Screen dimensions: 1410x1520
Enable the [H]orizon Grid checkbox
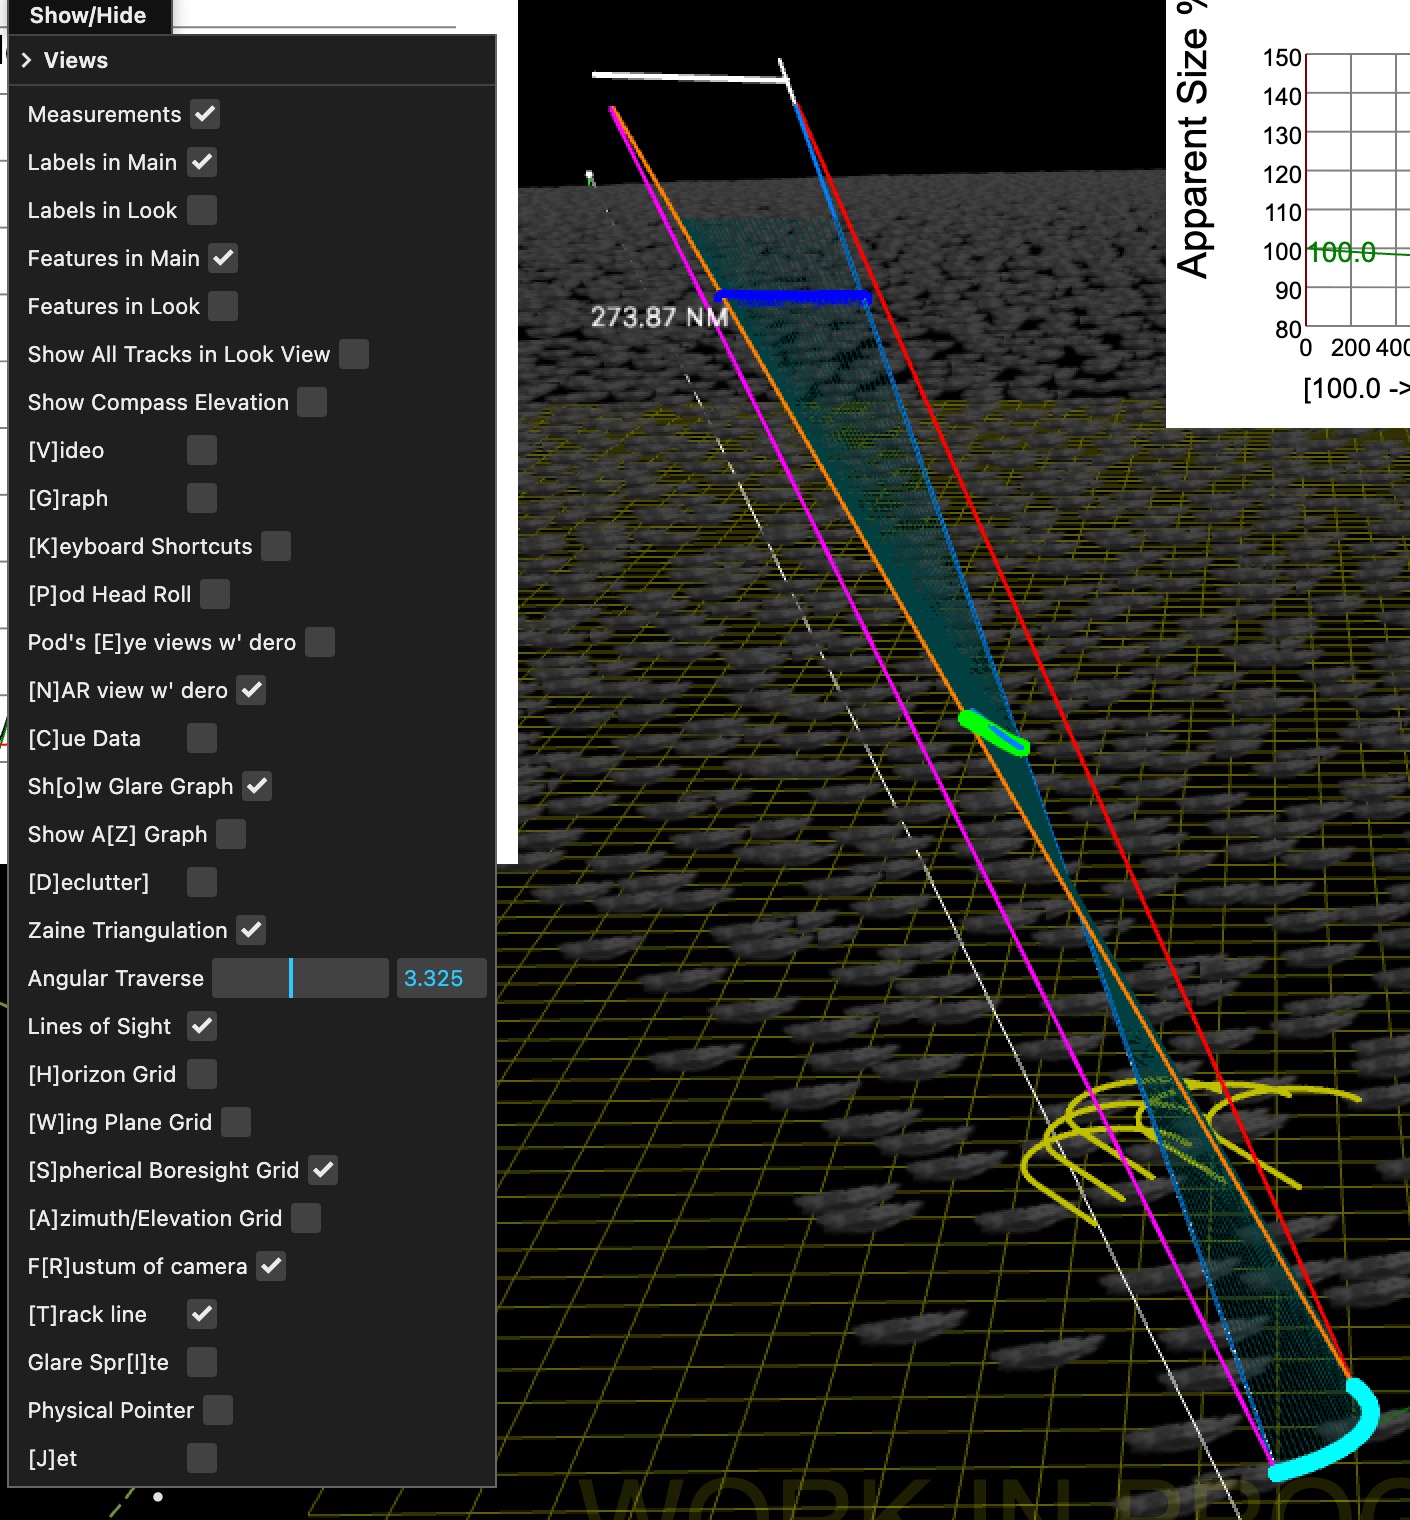[x=202, y=1074]
